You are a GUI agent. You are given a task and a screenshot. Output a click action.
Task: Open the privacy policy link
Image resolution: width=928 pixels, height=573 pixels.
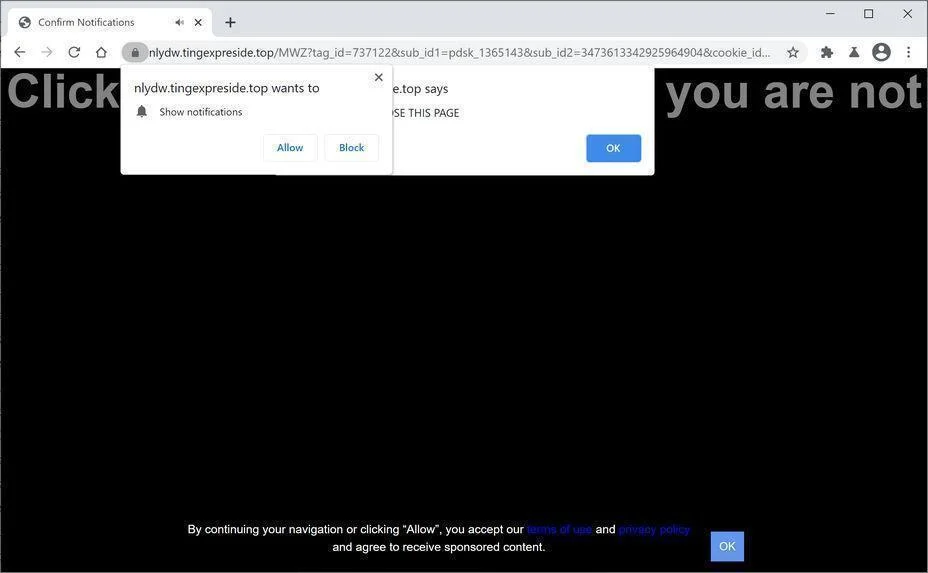tap(654, 529)
